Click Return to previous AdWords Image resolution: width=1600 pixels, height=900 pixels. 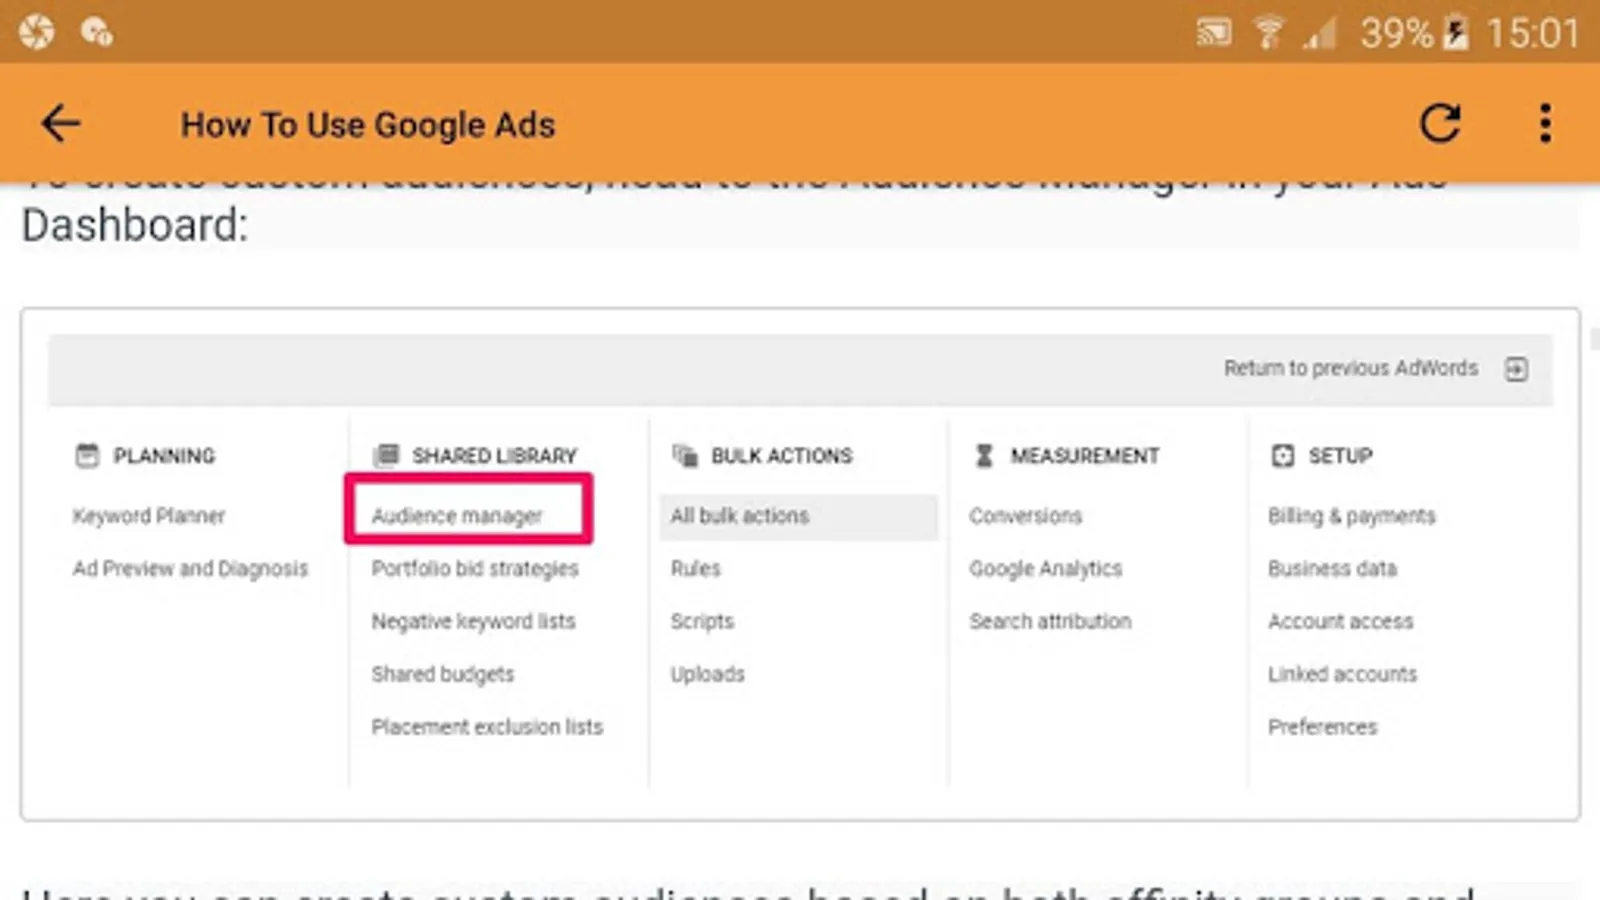[1351, 369]
